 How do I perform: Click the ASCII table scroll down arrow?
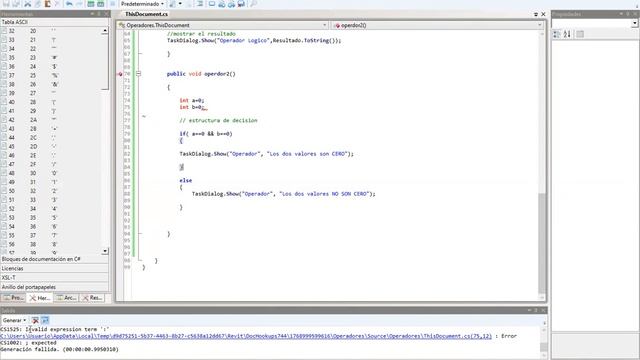coord(105,251)
